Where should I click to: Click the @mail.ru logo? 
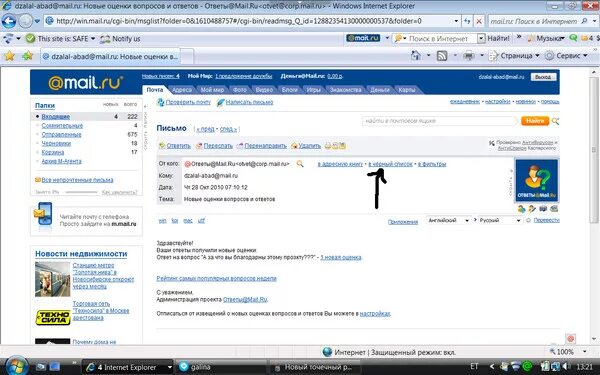[86, 82]
